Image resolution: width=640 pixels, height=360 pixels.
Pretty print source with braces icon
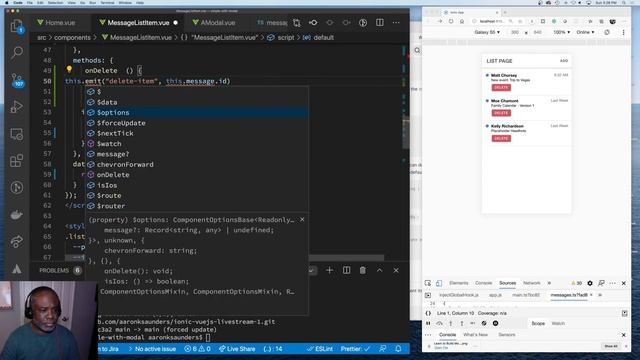tap(428, 313)
